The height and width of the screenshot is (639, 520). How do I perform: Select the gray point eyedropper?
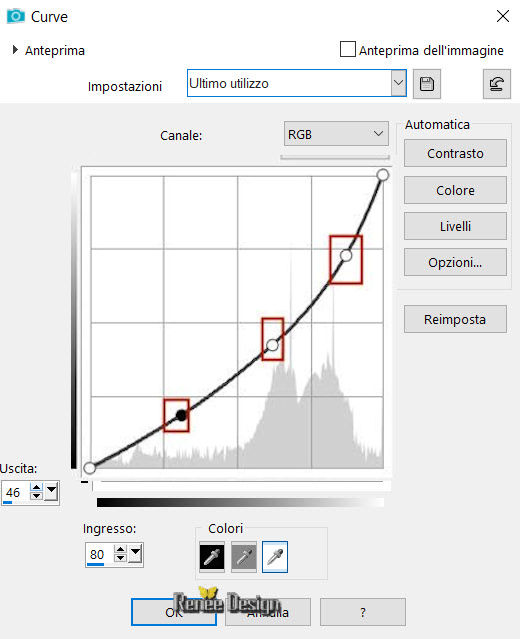(244, 557)
